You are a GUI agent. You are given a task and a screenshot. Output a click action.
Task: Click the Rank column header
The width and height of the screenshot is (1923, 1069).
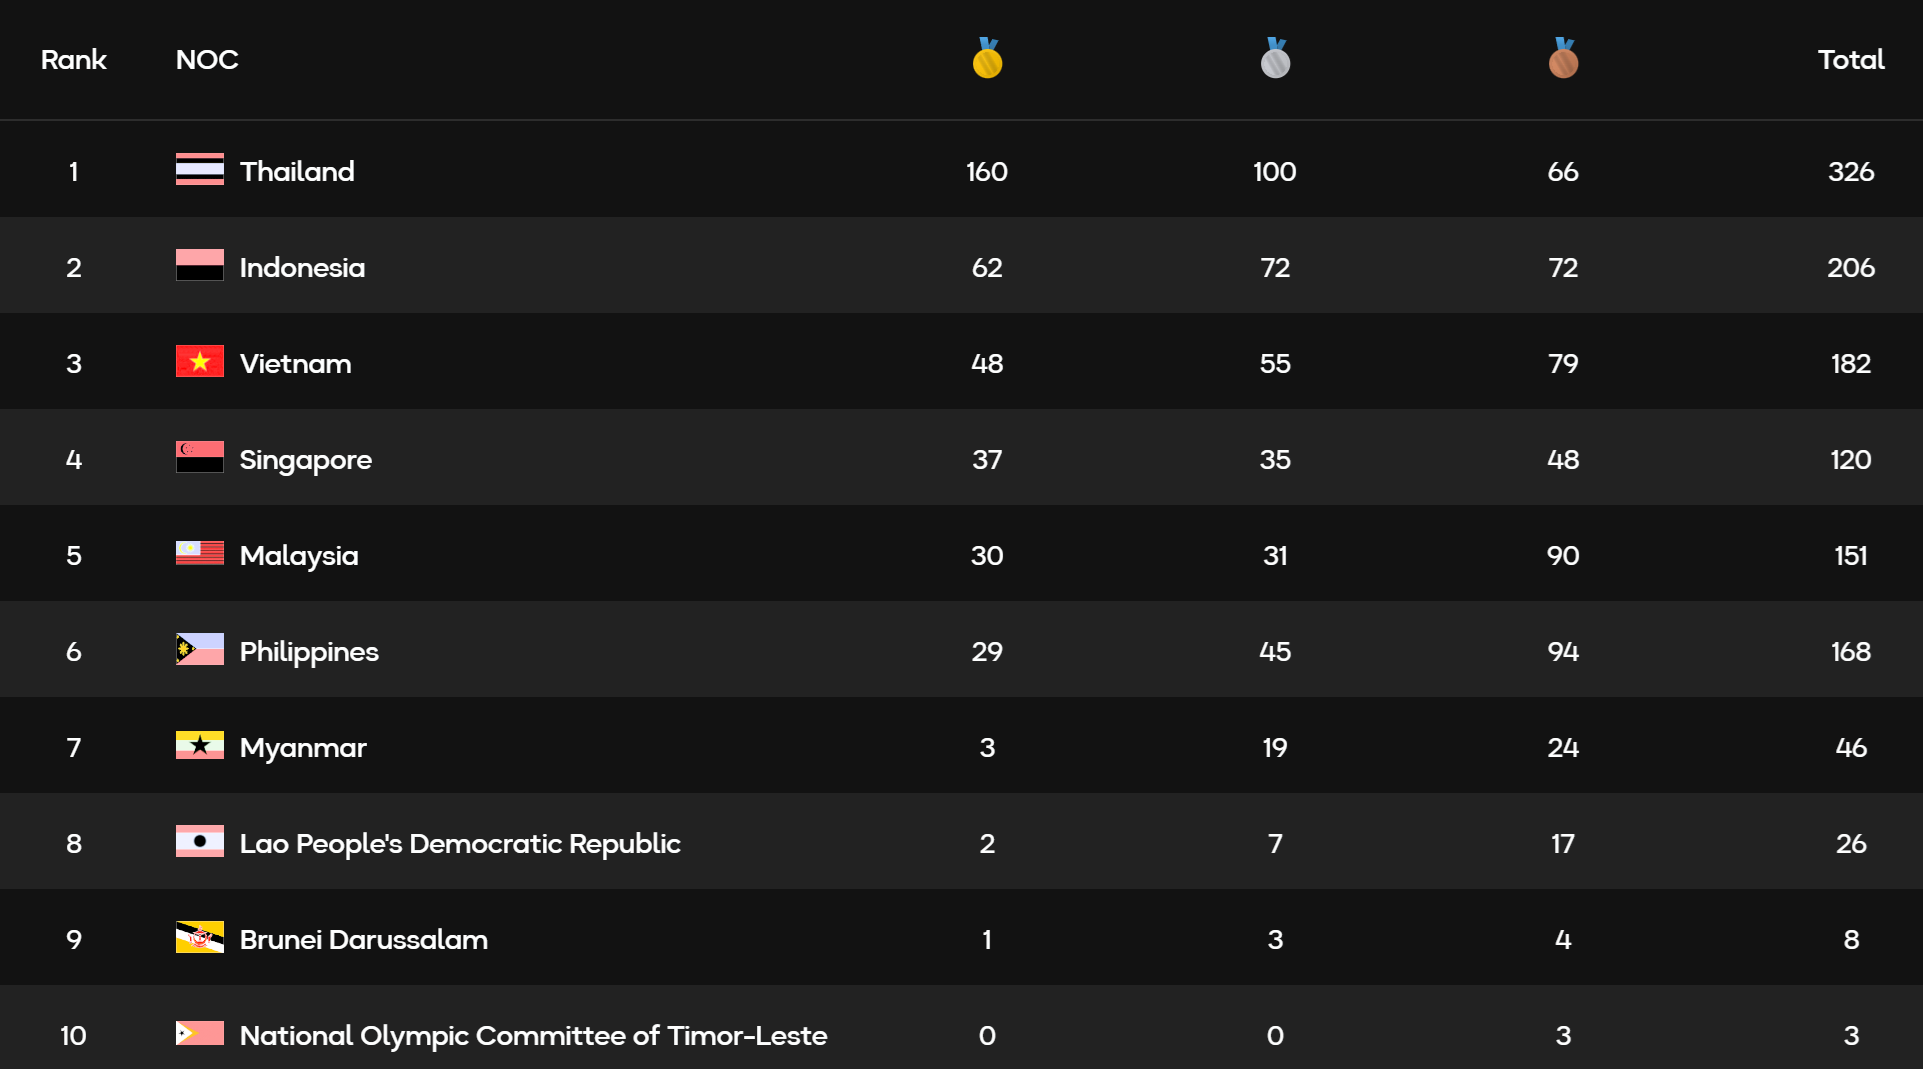[73, 60]
